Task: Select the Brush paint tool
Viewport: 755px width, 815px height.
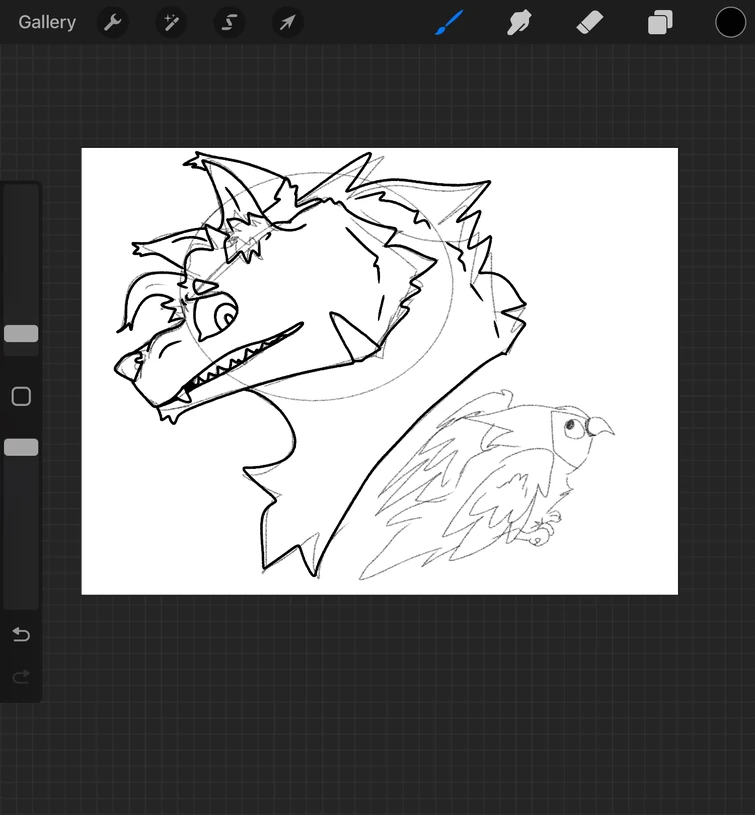Action: click(448, 23)
